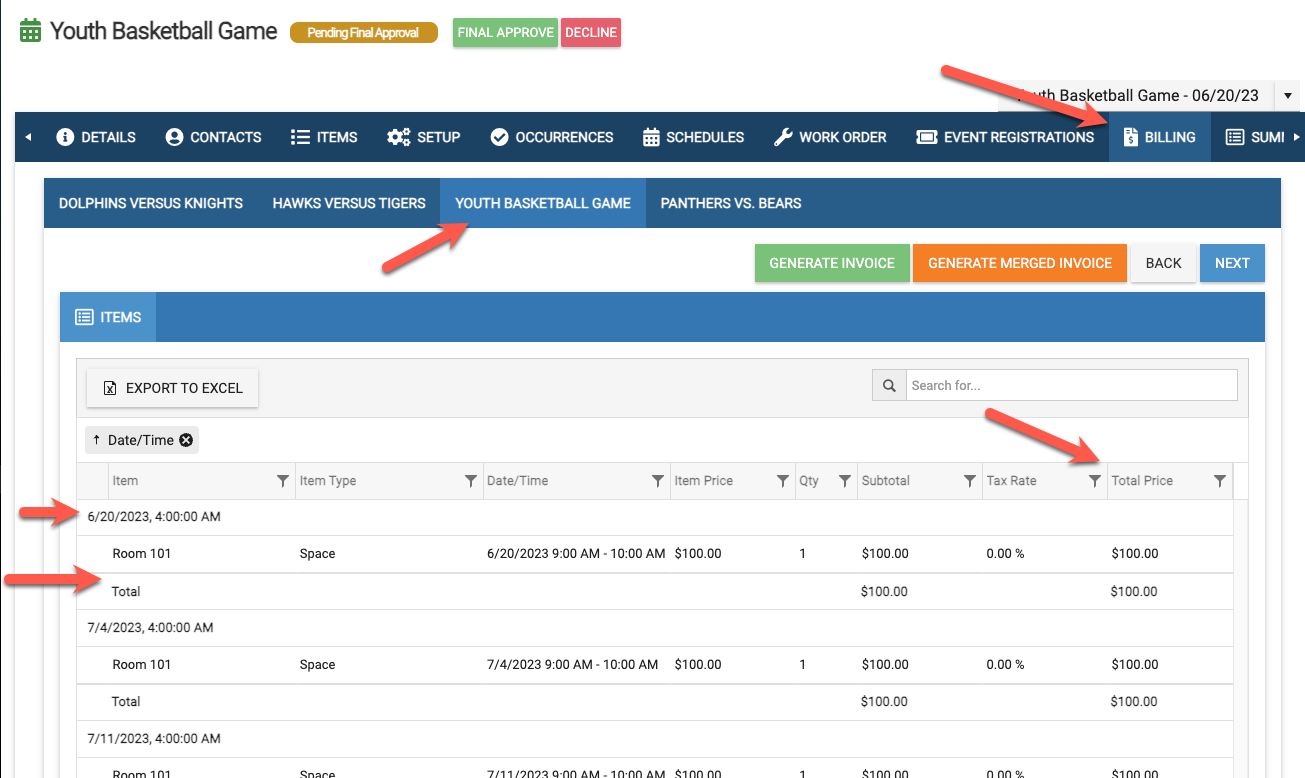Click into the Search for field
This screenshot has height=778, width=1305.
click(1071, 386)
